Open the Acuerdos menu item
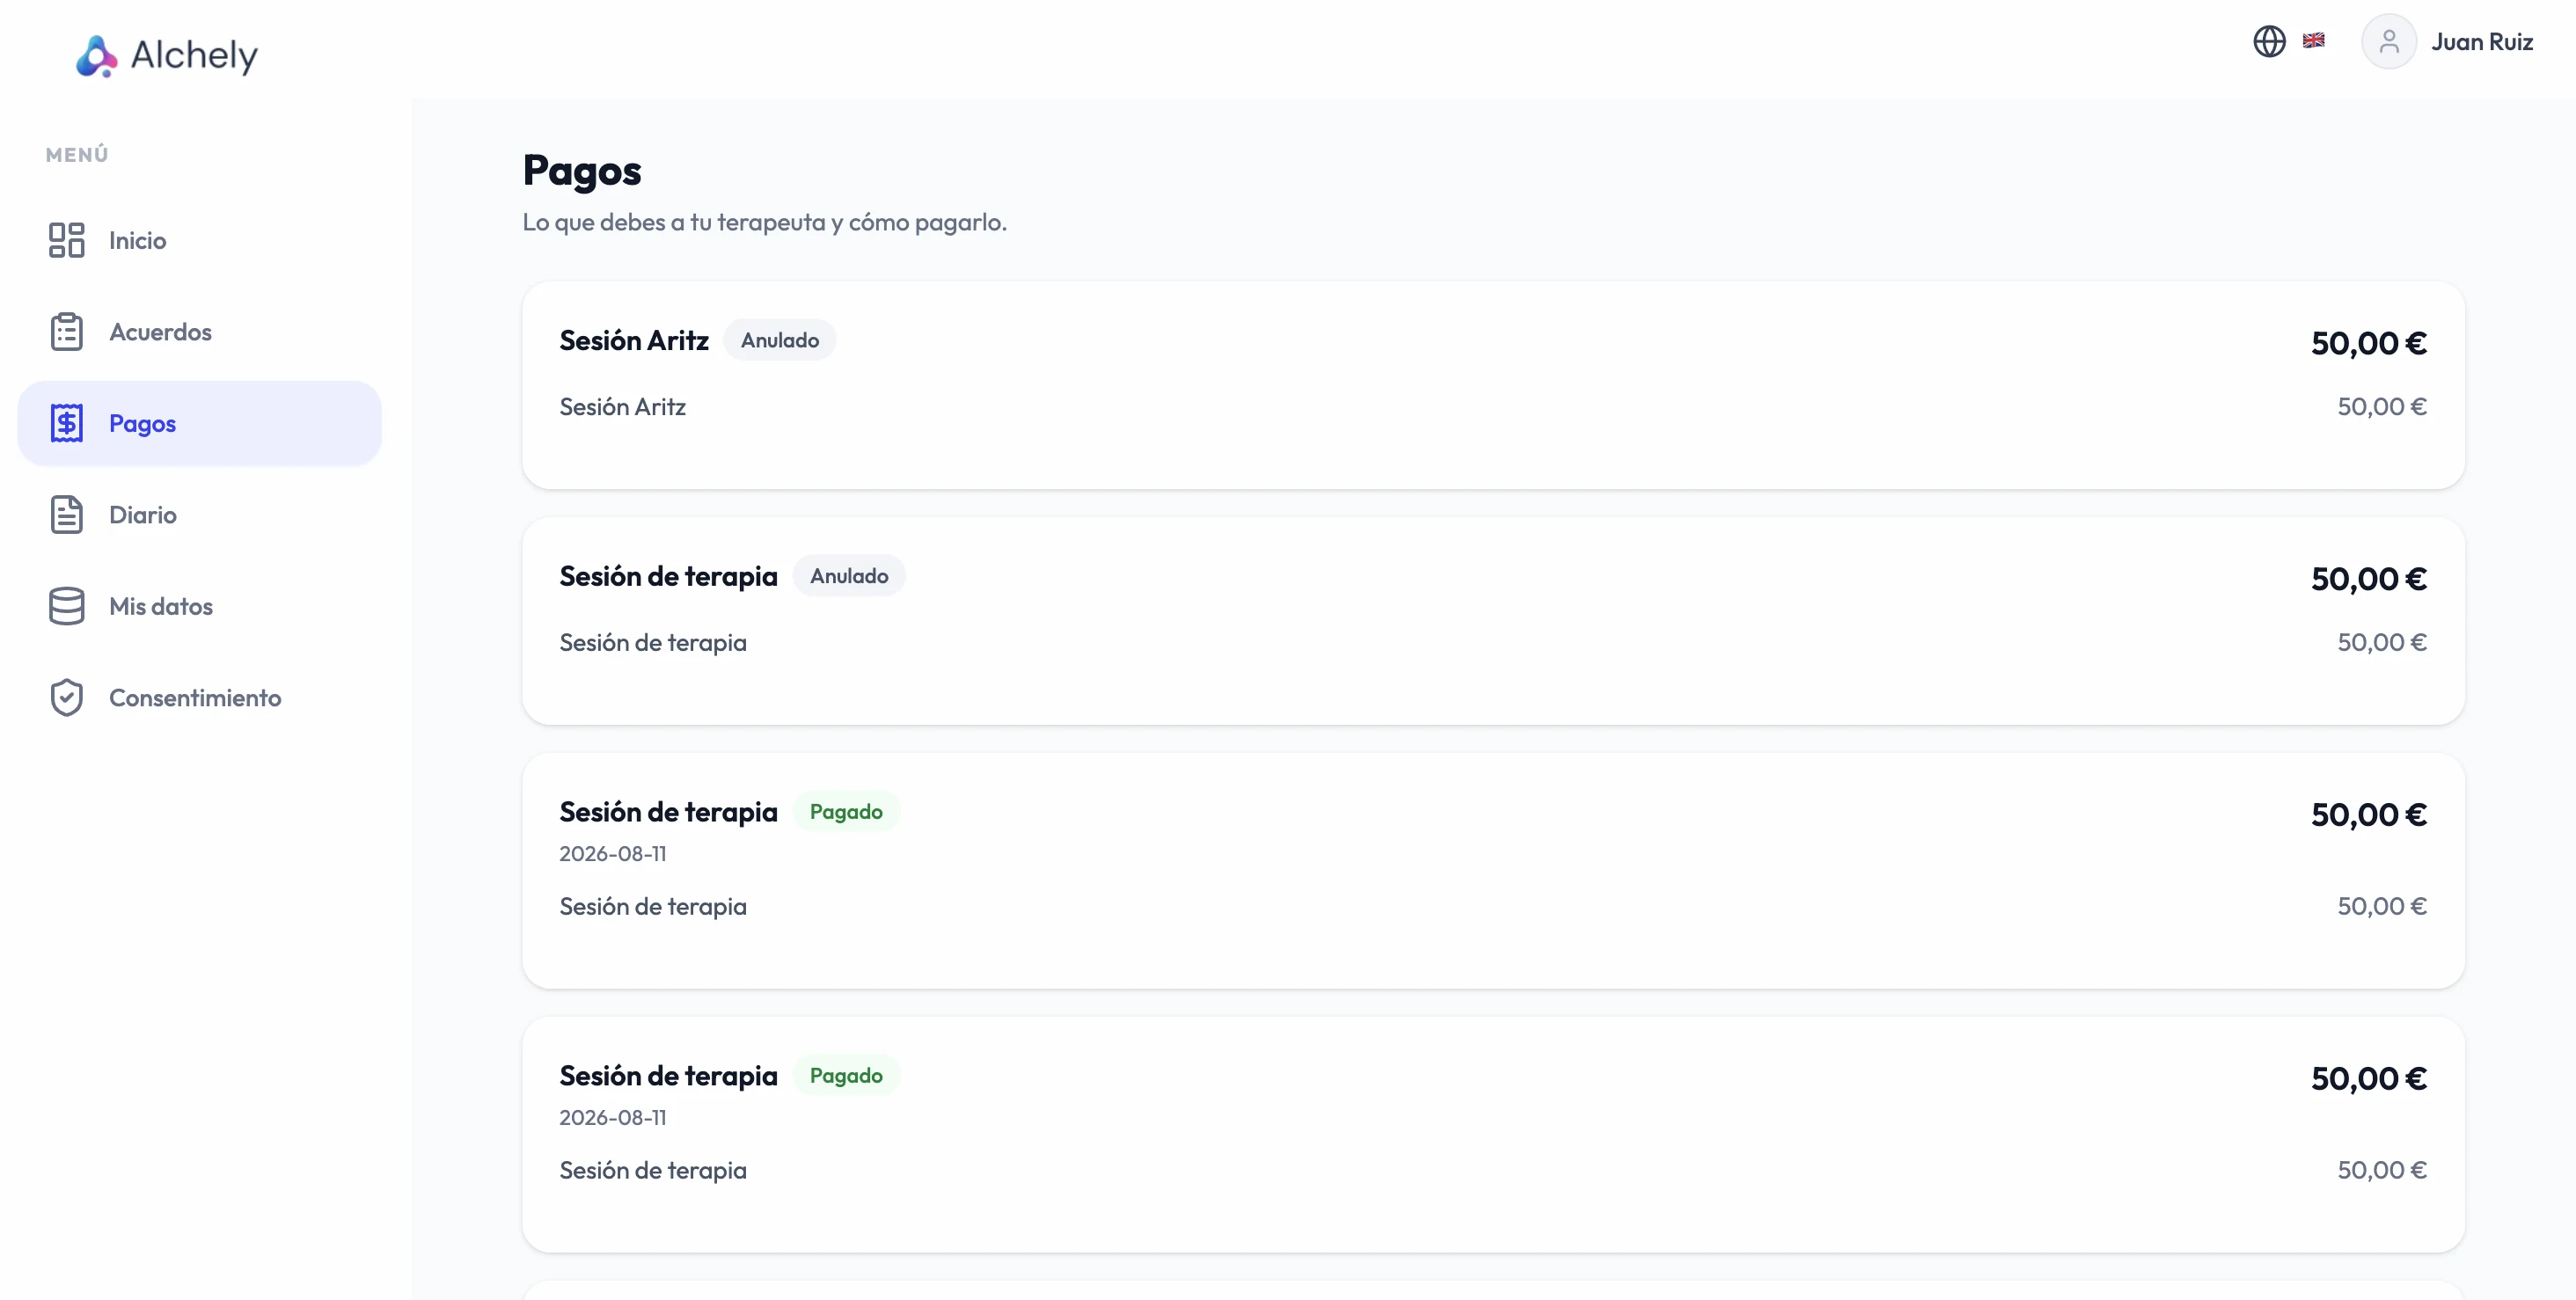 pyautogui.click(x=199, y=332)
